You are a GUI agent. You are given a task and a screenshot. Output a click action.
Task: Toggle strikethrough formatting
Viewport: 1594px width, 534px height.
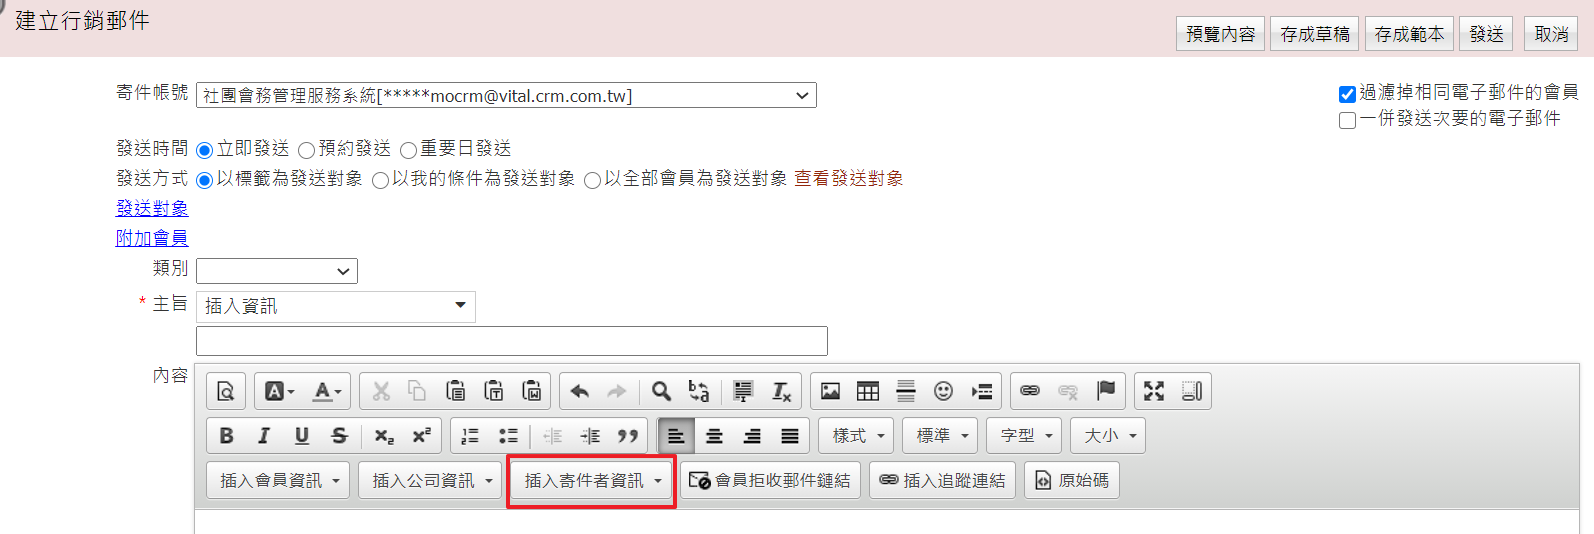(340, 436)
